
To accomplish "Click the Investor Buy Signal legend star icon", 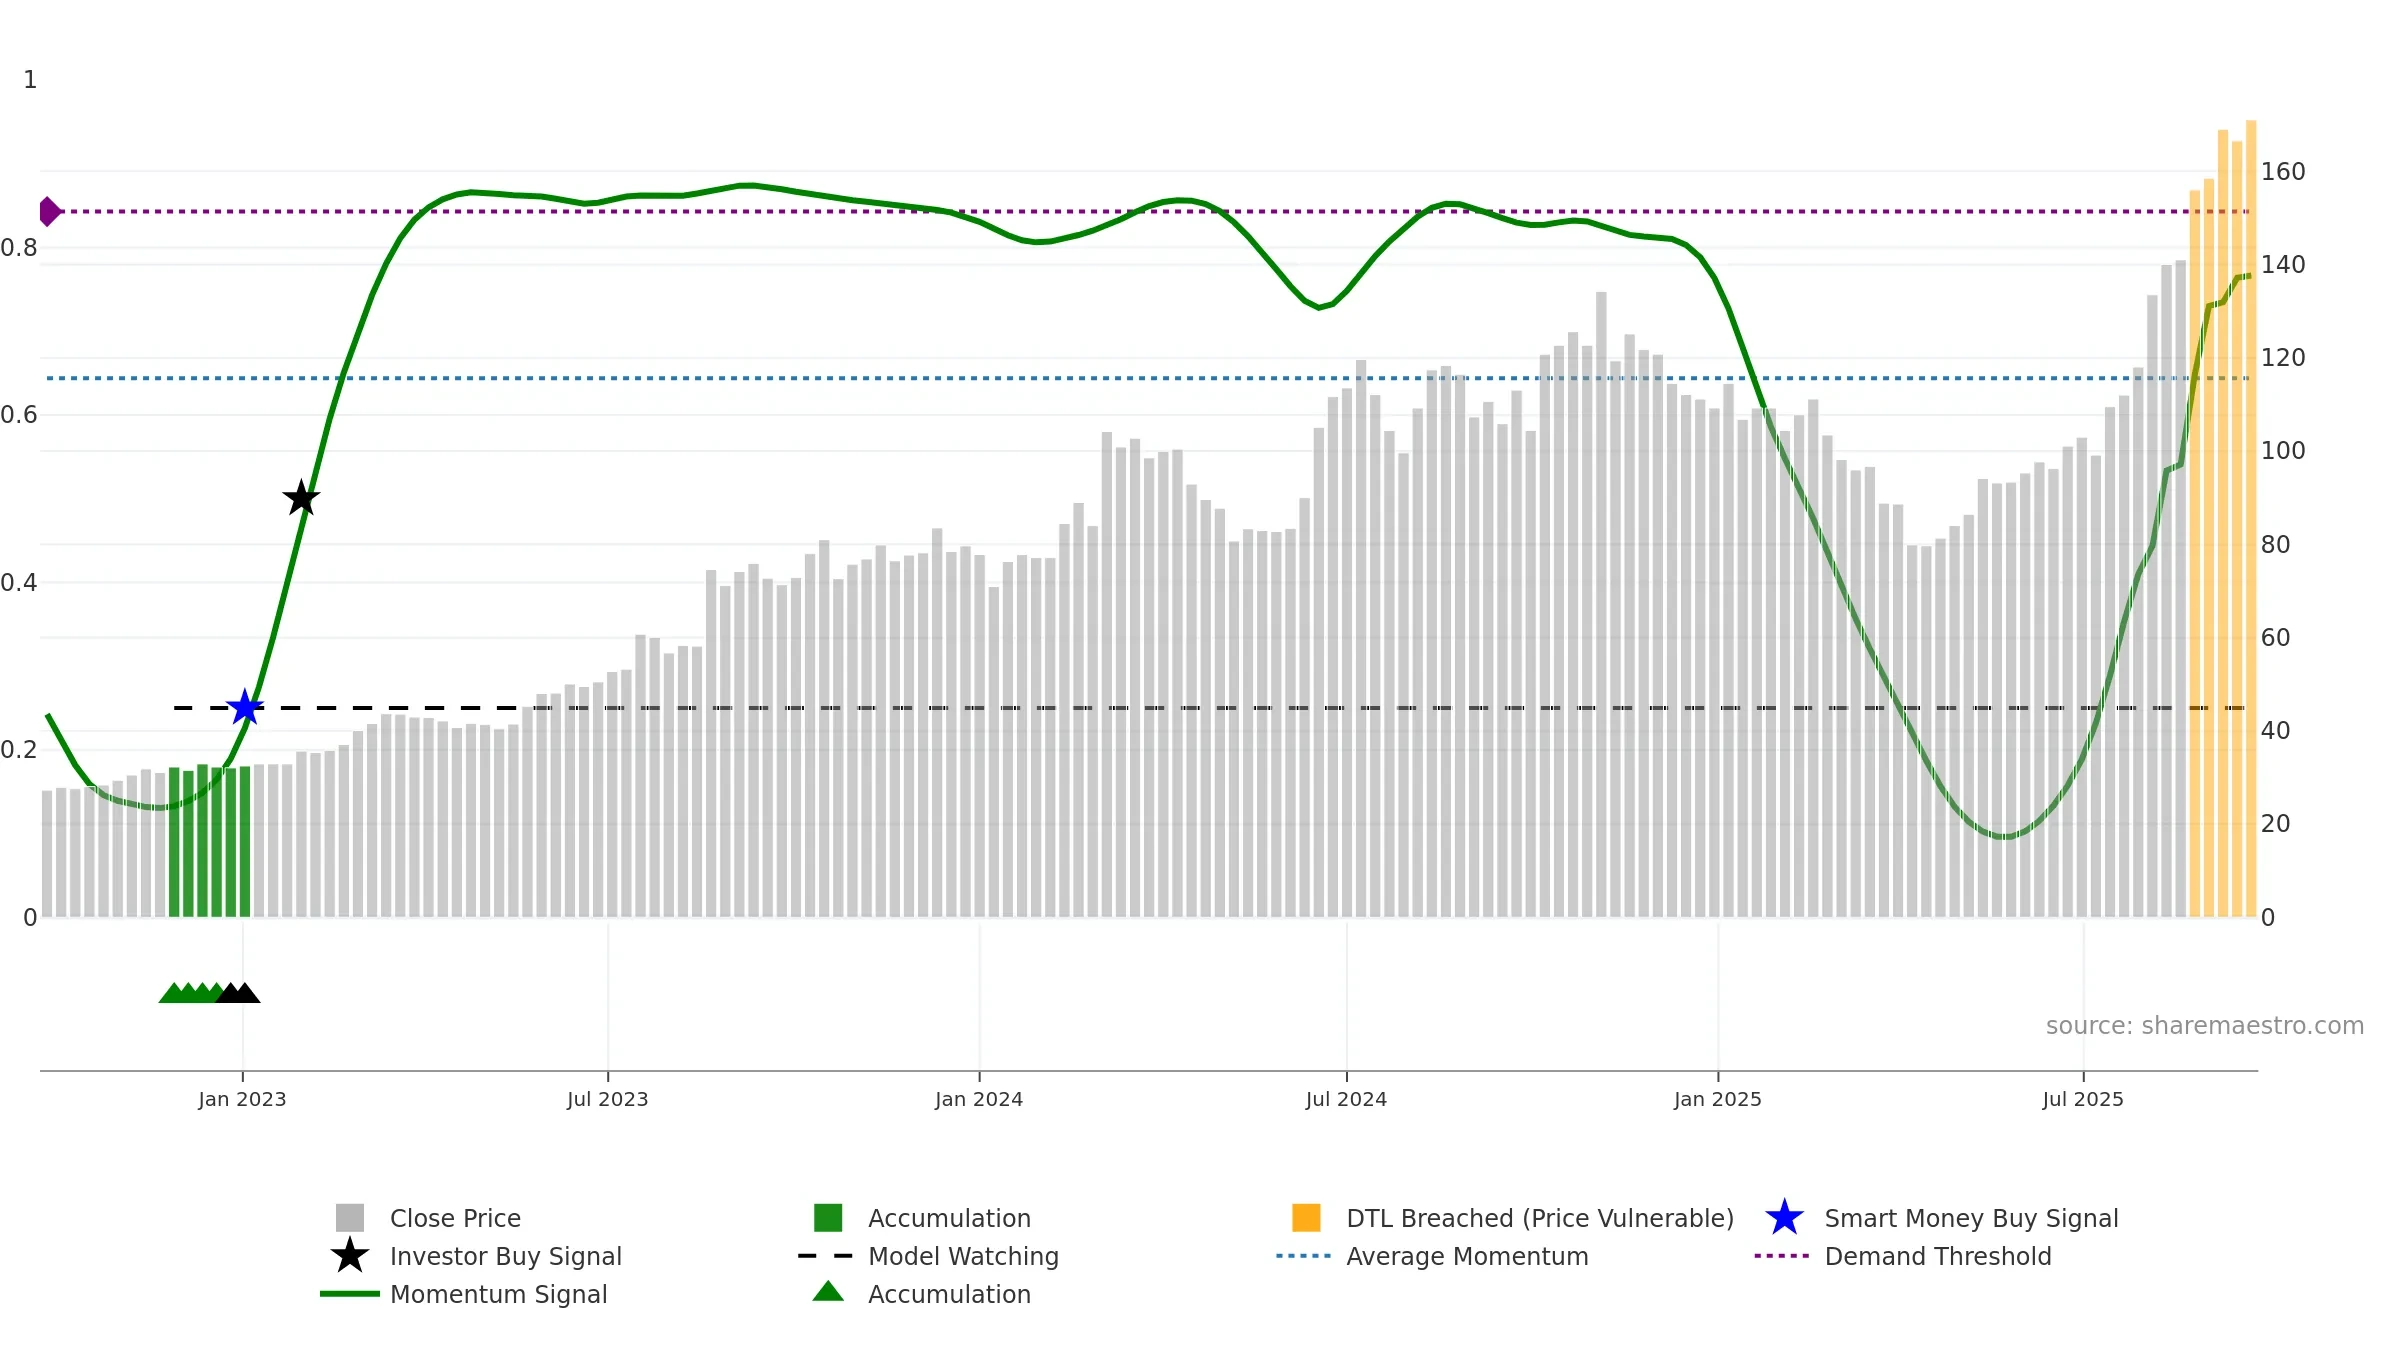I will (x=350, y=1255).
